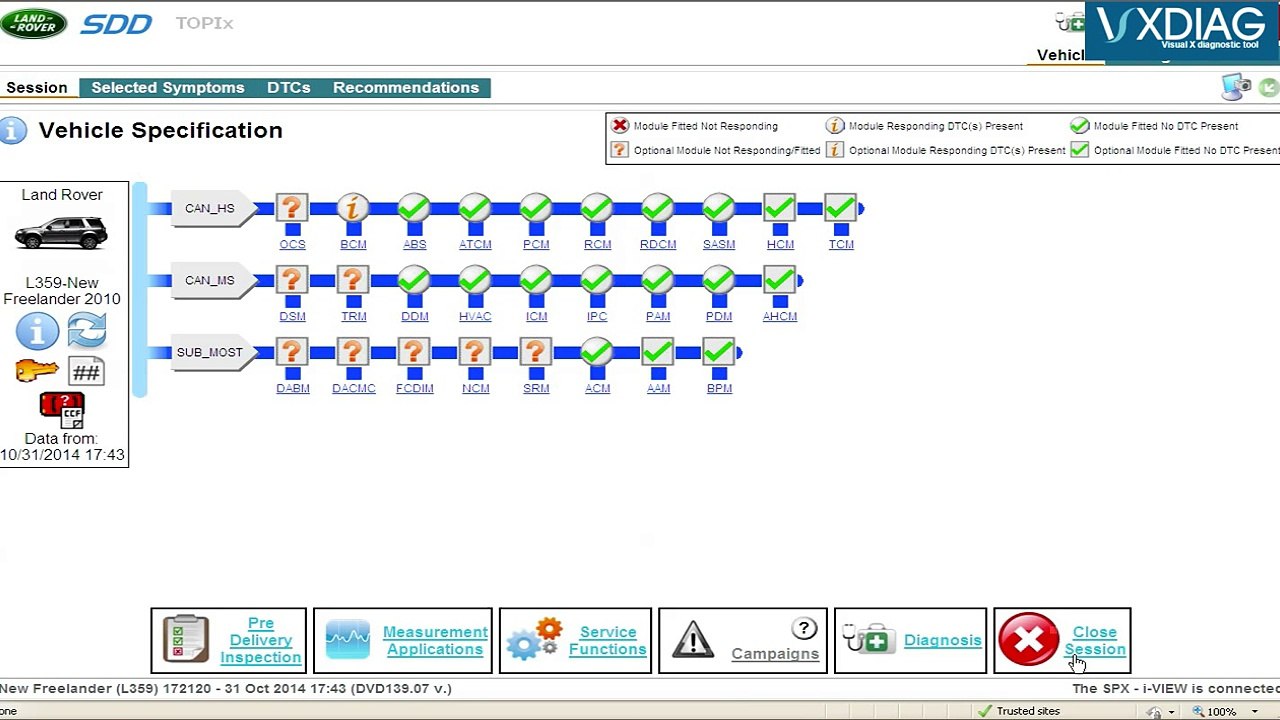The height and width of the screenshot is (720, 1280).
Task: Open the vehicle information icon in the side panel
Action: pos(37,331)
